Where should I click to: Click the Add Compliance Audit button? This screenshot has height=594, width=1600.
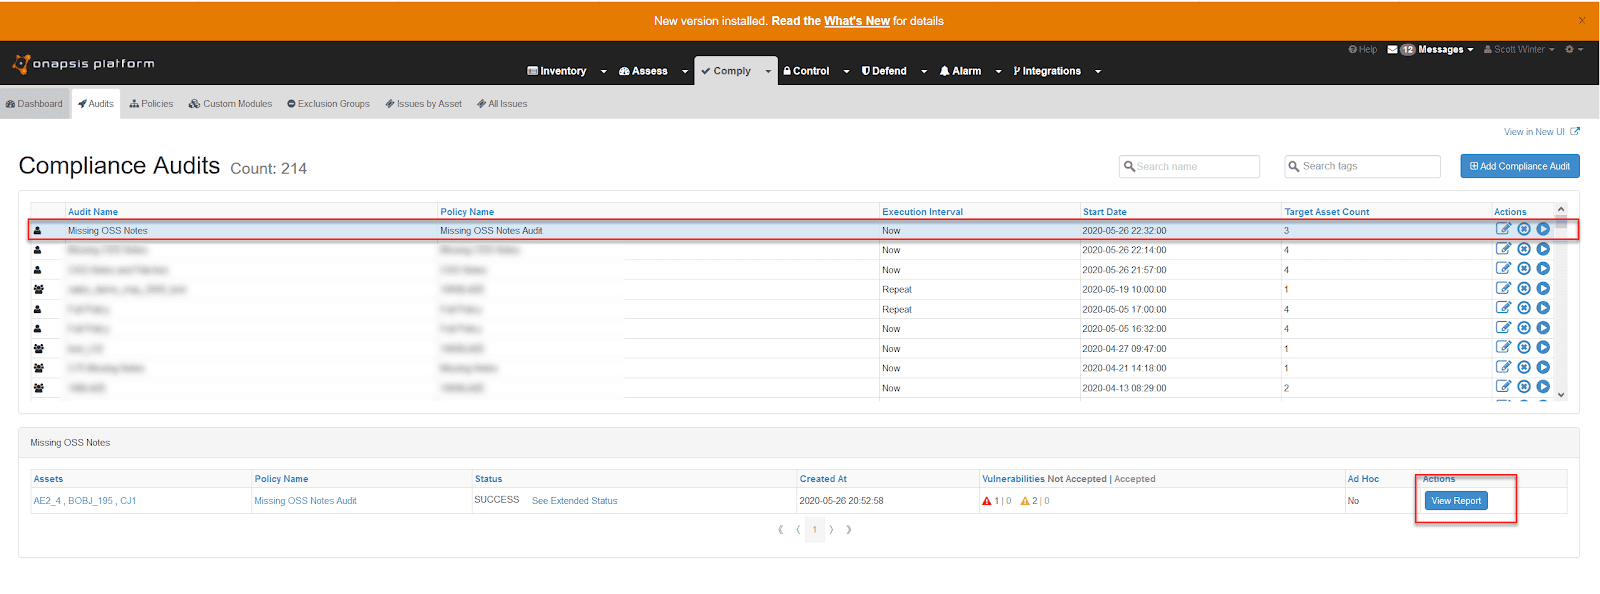(1519, 166)
